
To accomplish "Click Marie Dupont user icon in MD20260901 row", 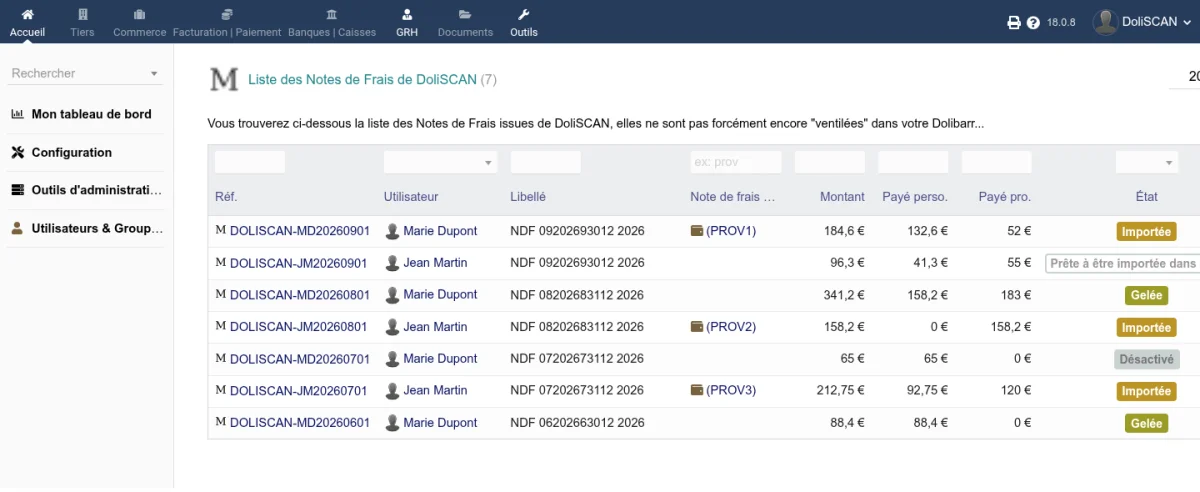I will [x=393, y=231].
